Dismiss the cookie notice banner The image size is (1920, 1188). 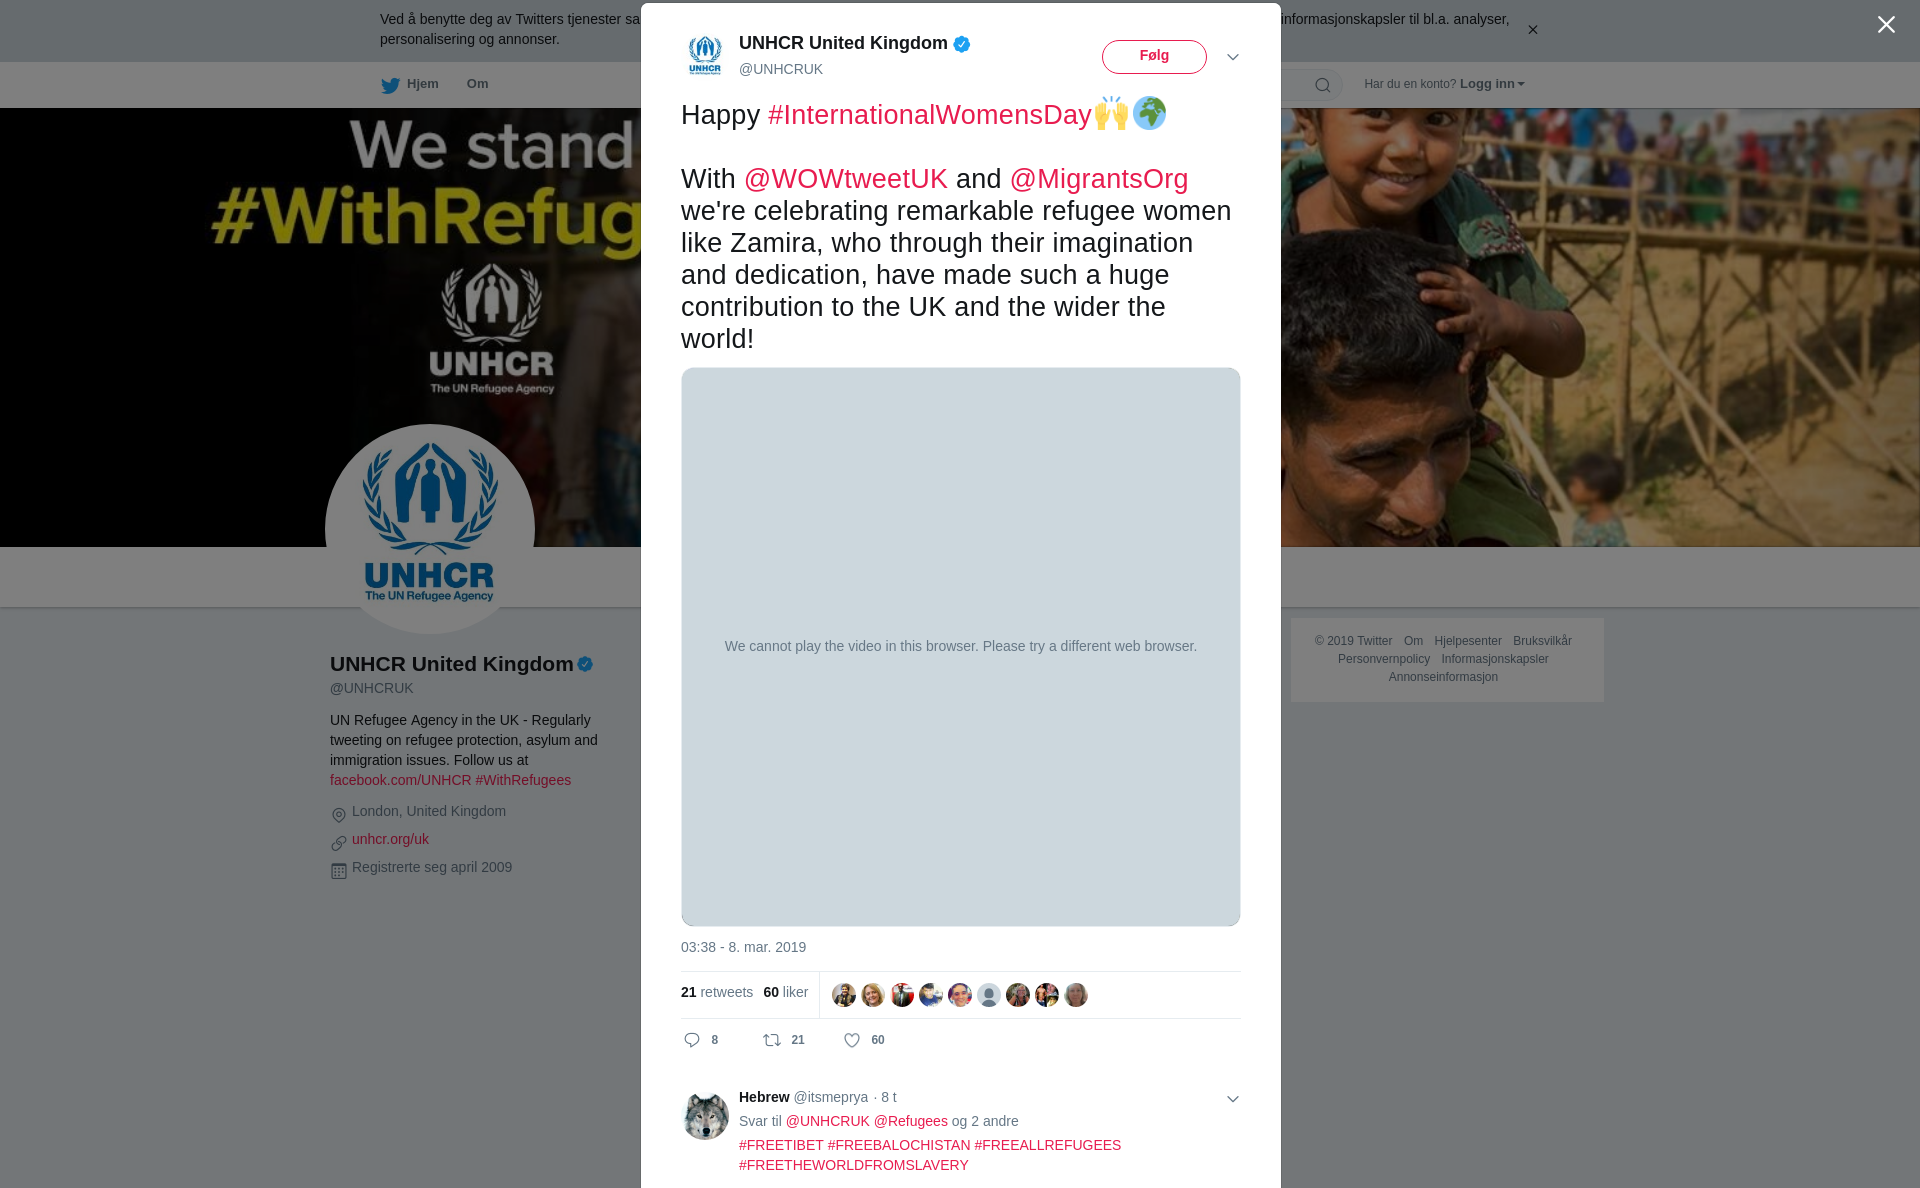coord(1532,30)
